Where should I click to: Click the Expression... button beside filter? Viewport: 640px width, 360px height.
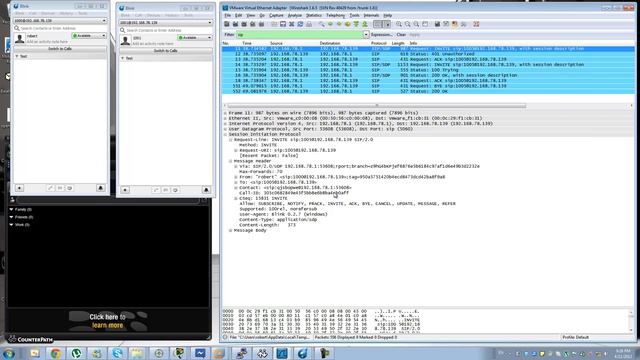[x=382, y=35]
